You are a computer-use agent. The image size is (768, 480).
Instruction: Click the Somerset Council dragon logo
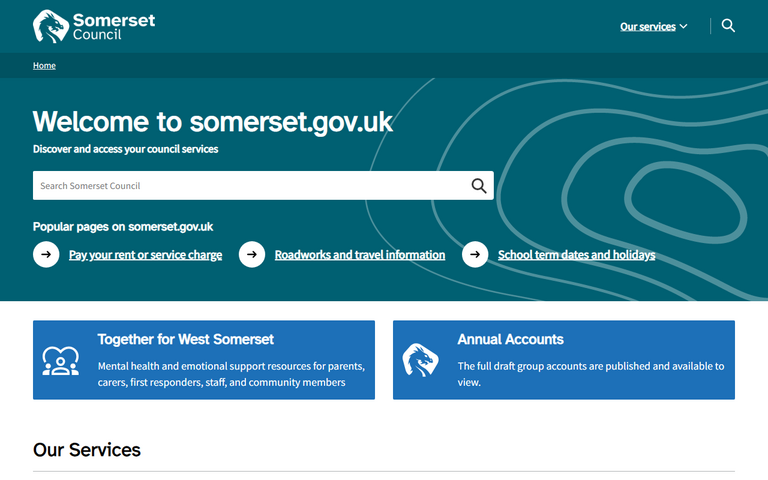click(50, 26)
